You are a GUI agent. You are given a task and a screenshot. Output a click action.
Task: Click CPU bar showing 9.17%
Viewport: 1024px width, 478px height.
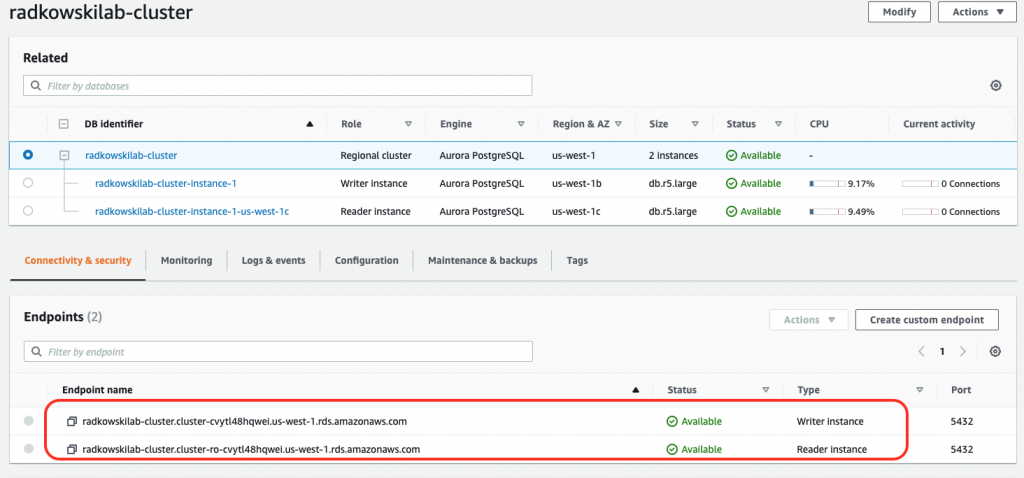(827, 184)
